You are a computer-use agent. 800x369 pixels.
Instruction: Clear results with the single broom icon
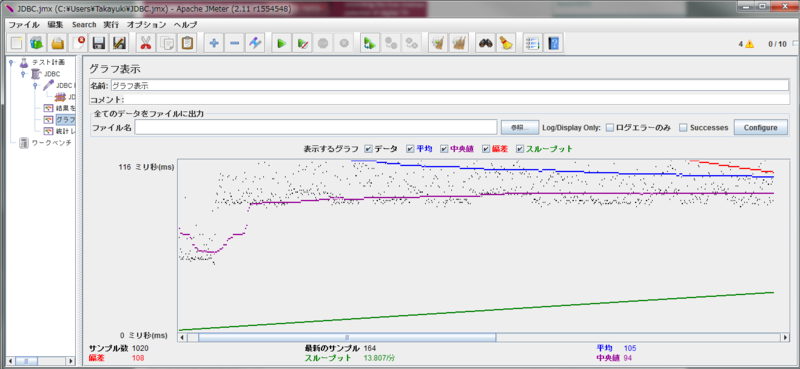(438, 43)
